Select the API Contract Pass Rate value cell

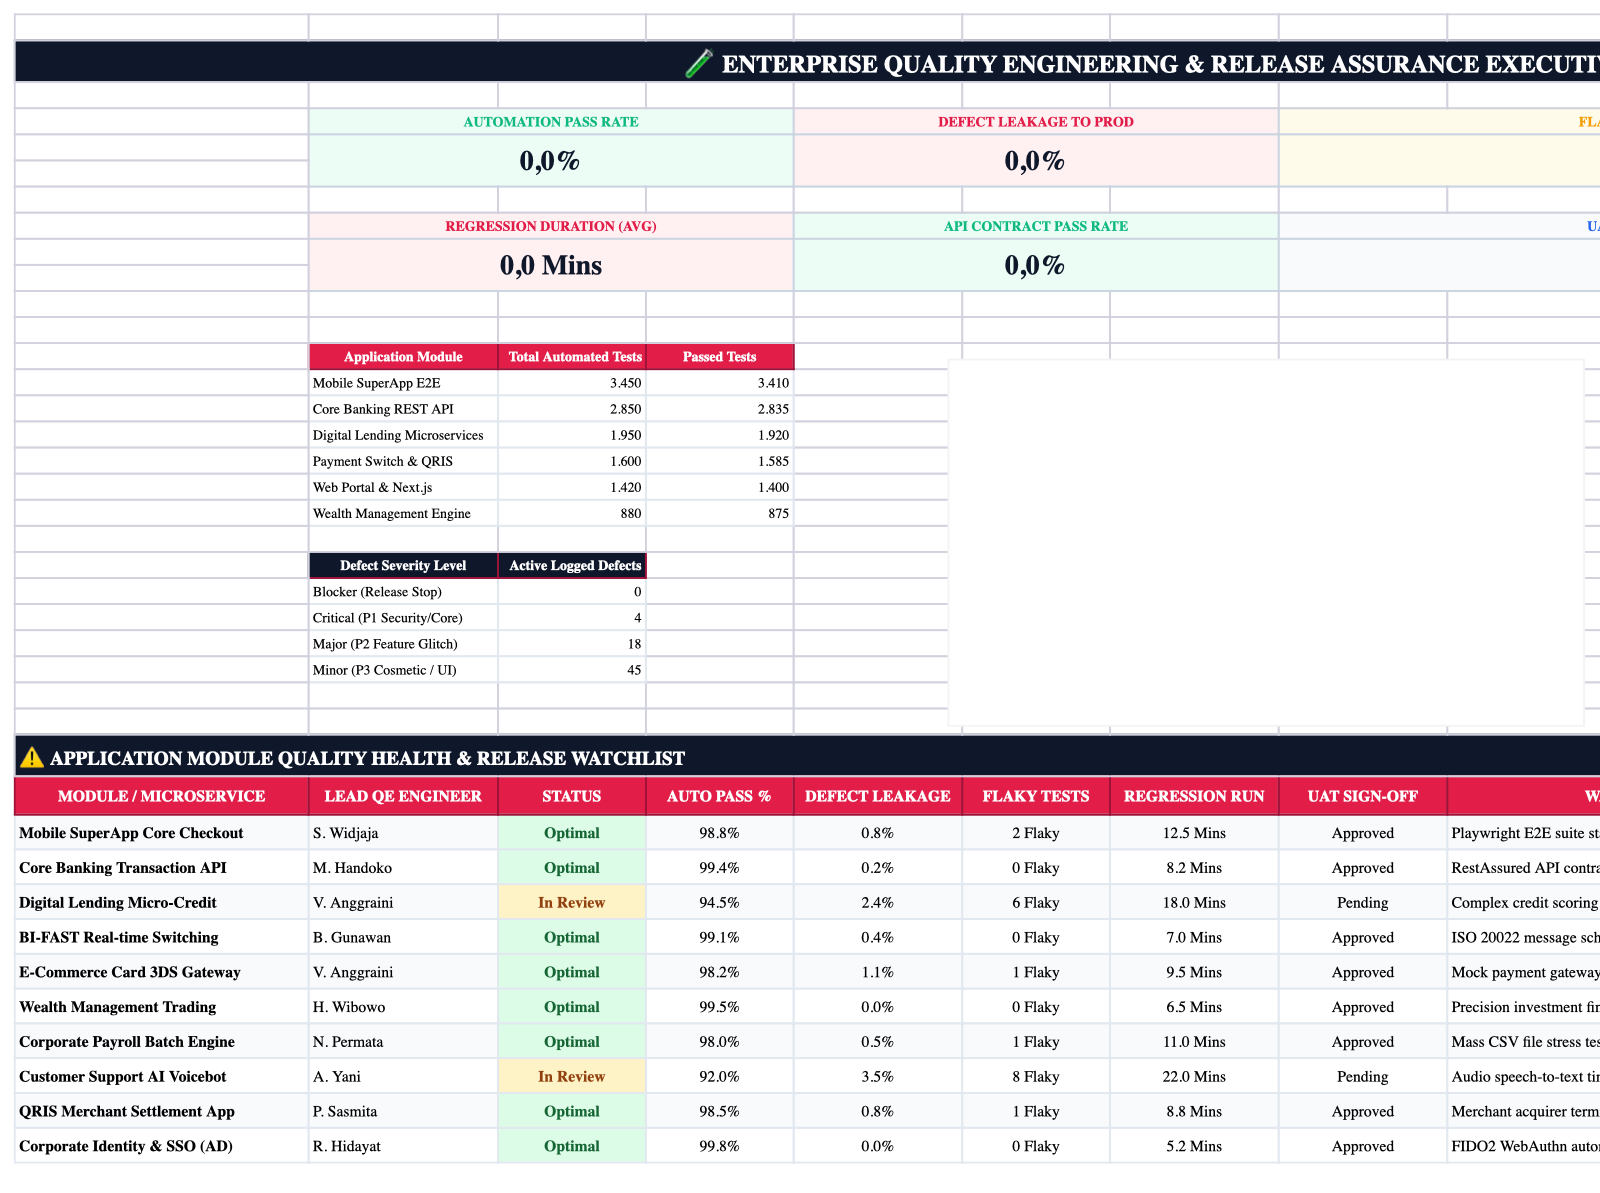tap(1036, 265)
